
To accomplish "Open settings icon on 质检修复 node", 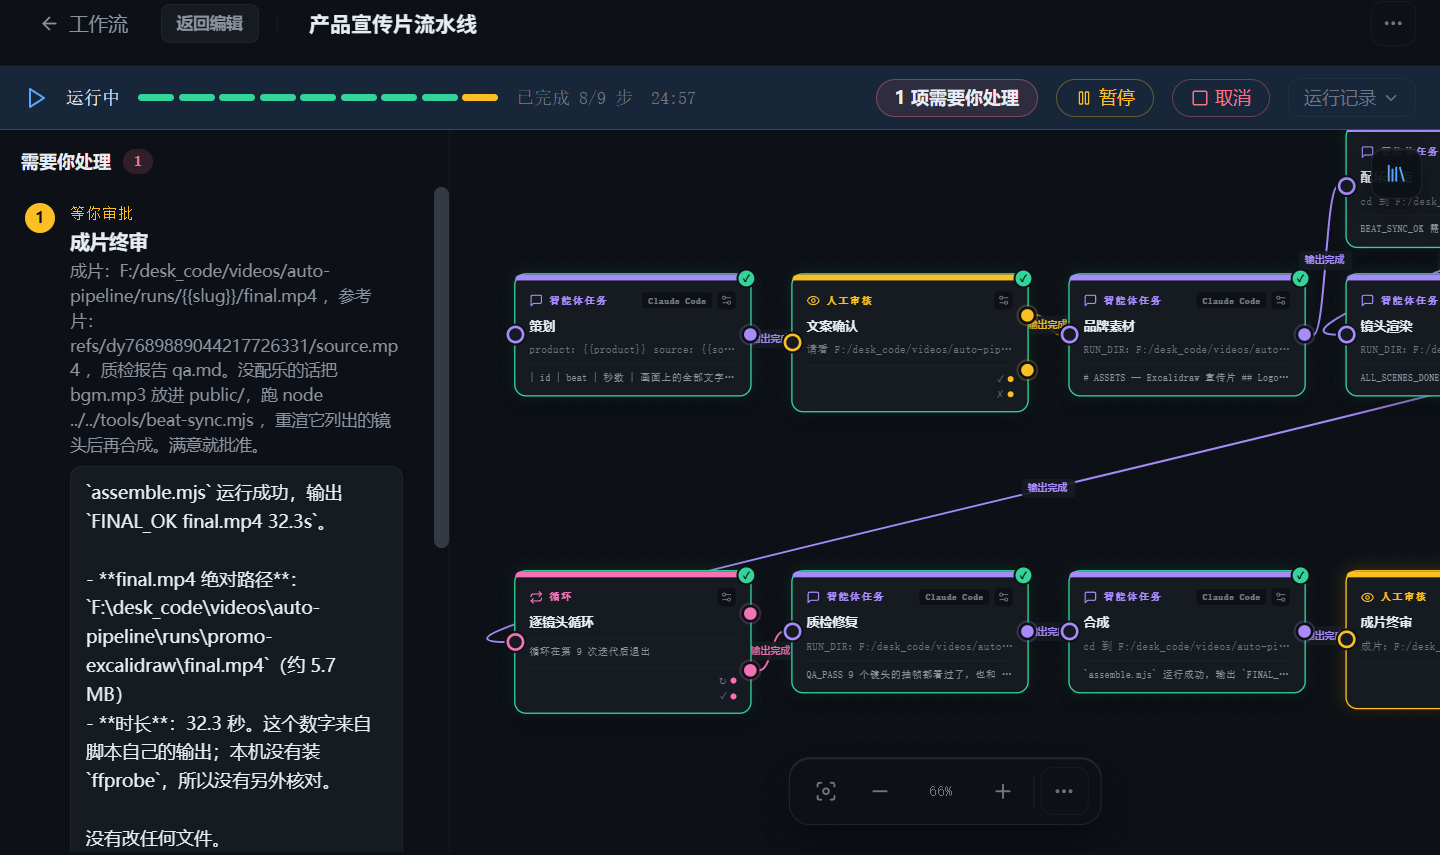I will point(1004,597).
